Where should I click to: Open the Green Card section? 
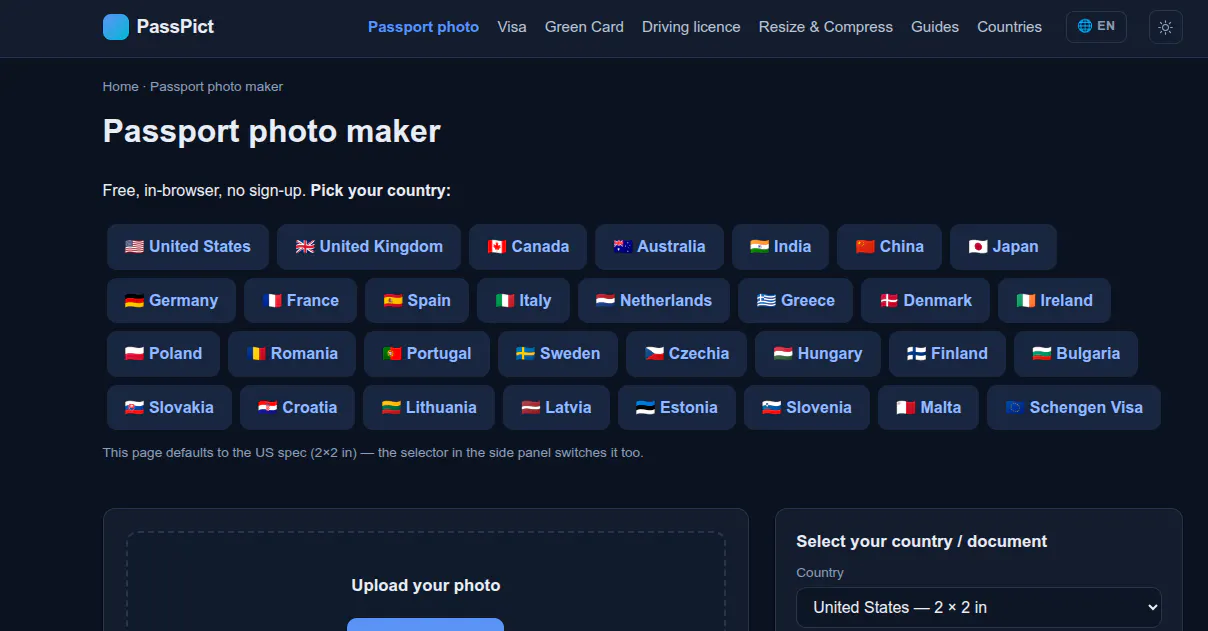(584, 27)
